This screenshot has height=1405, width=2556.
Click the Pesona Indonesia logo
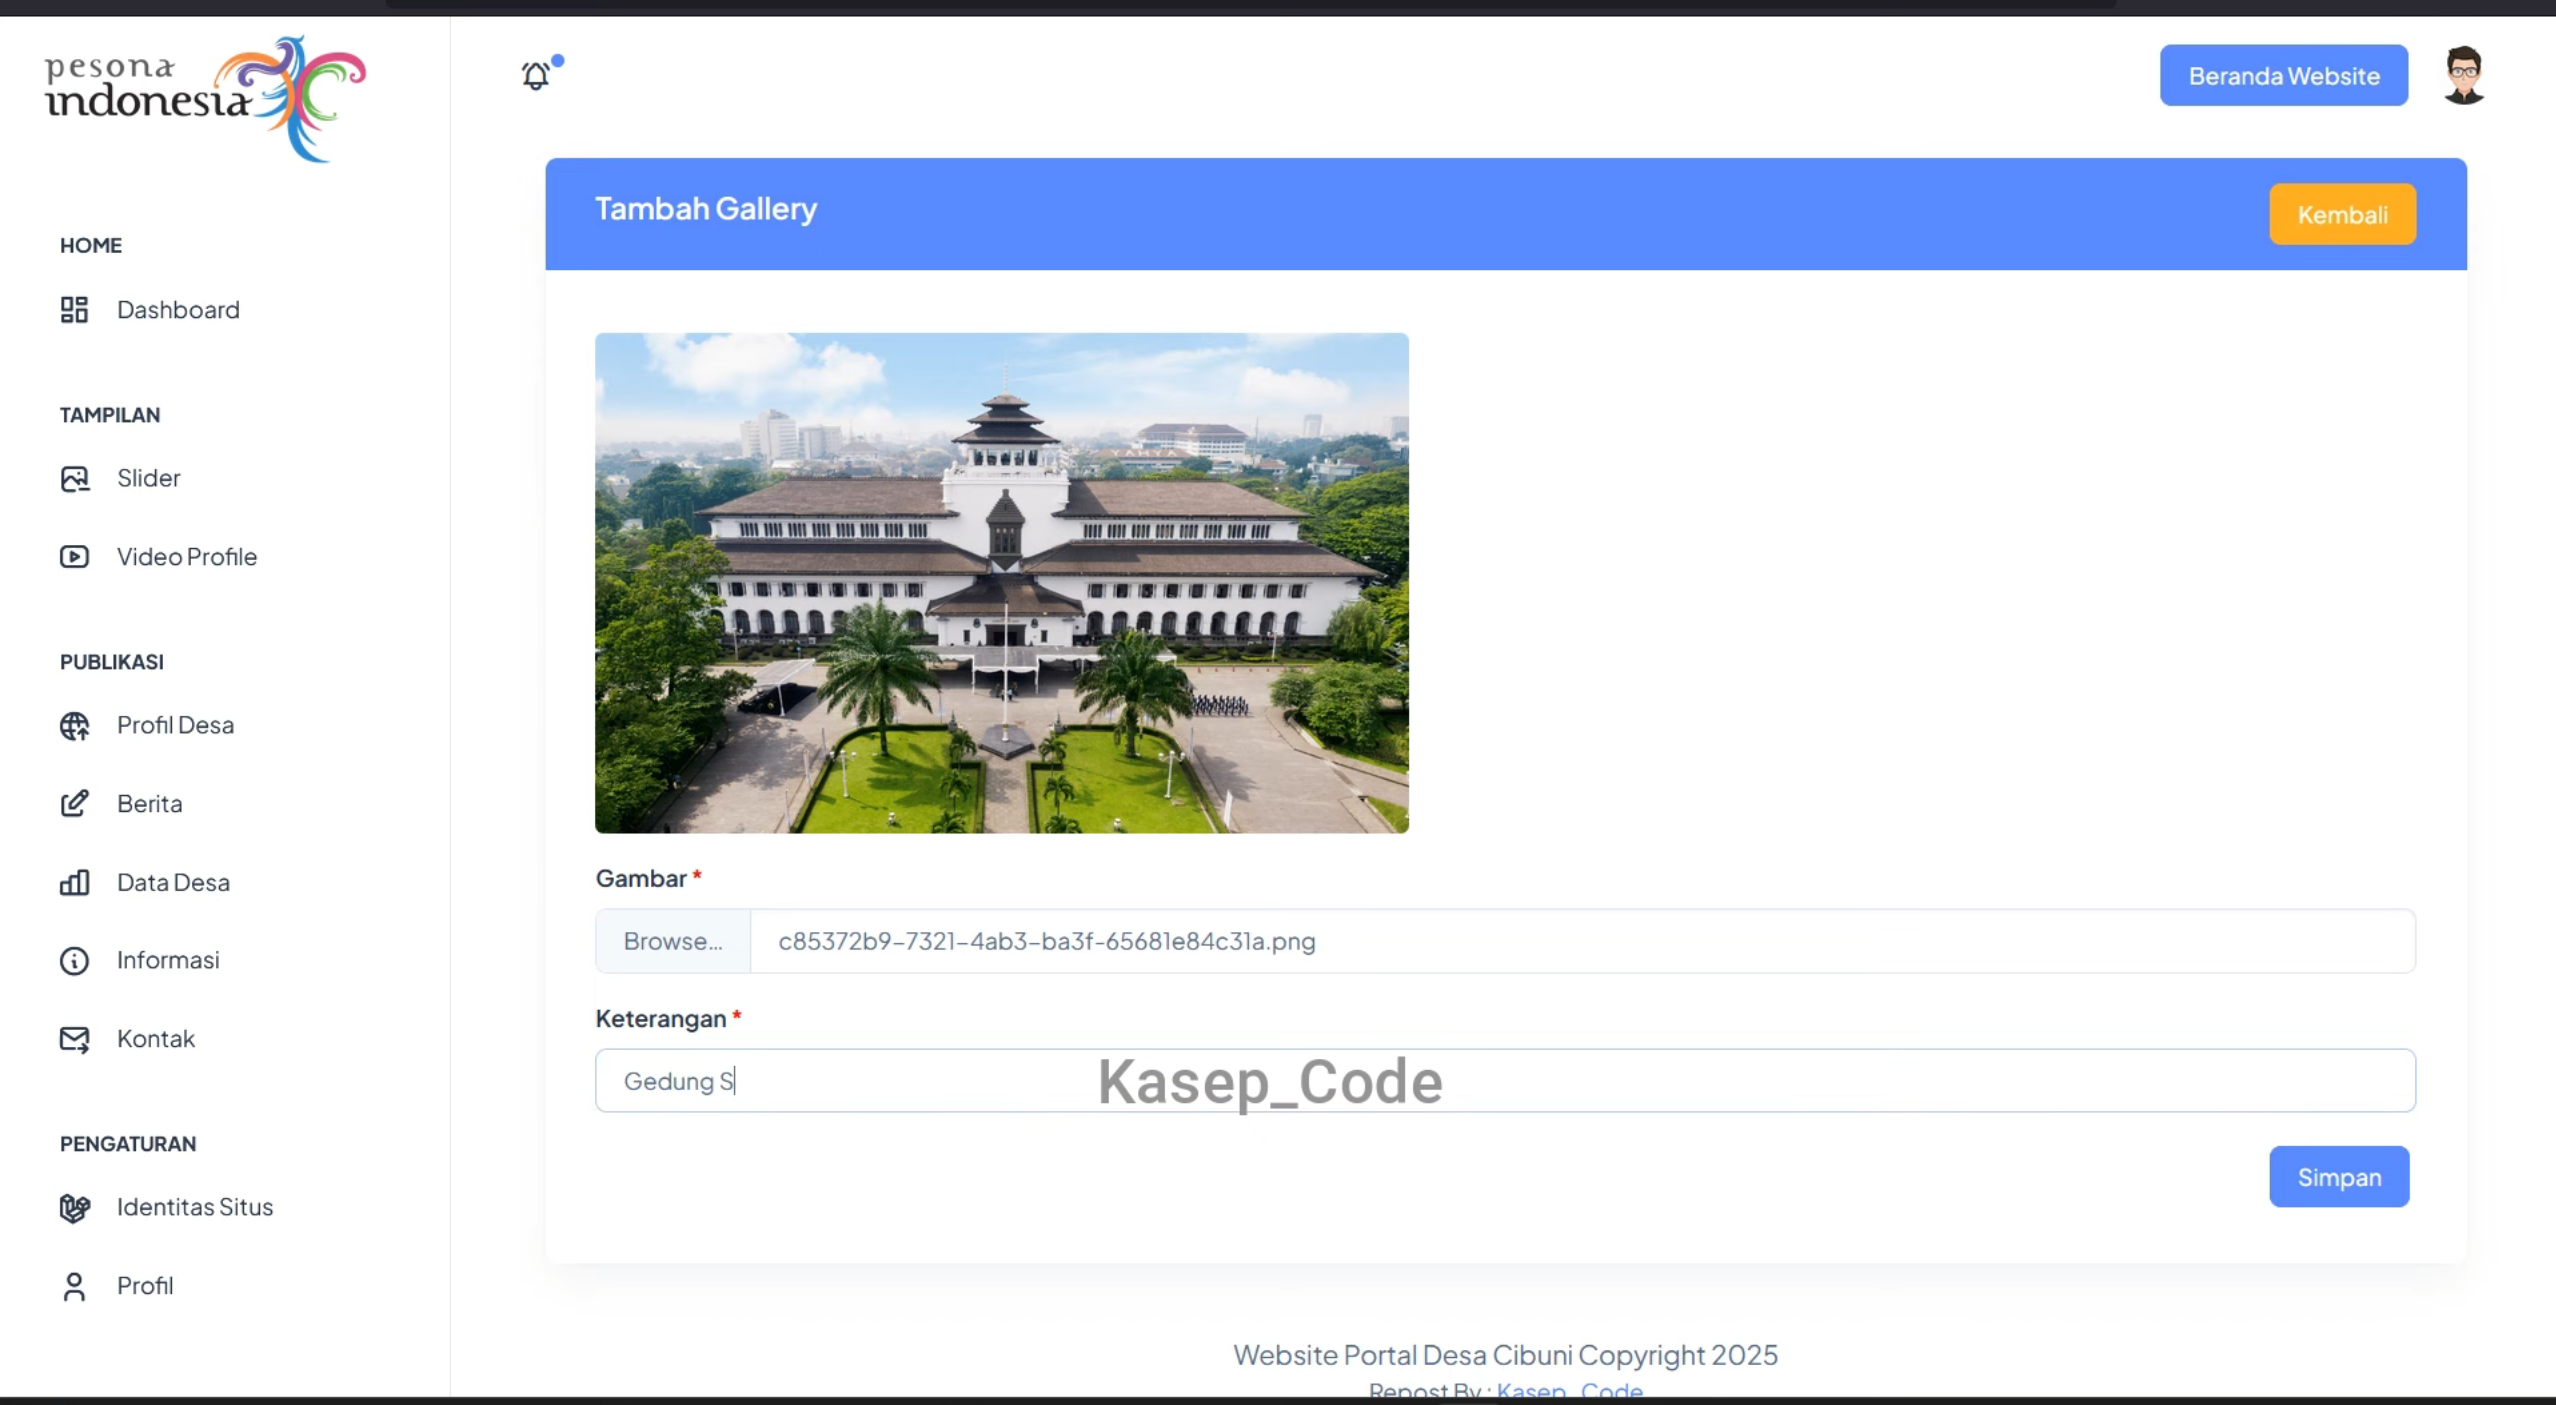[x=205, y=98]
